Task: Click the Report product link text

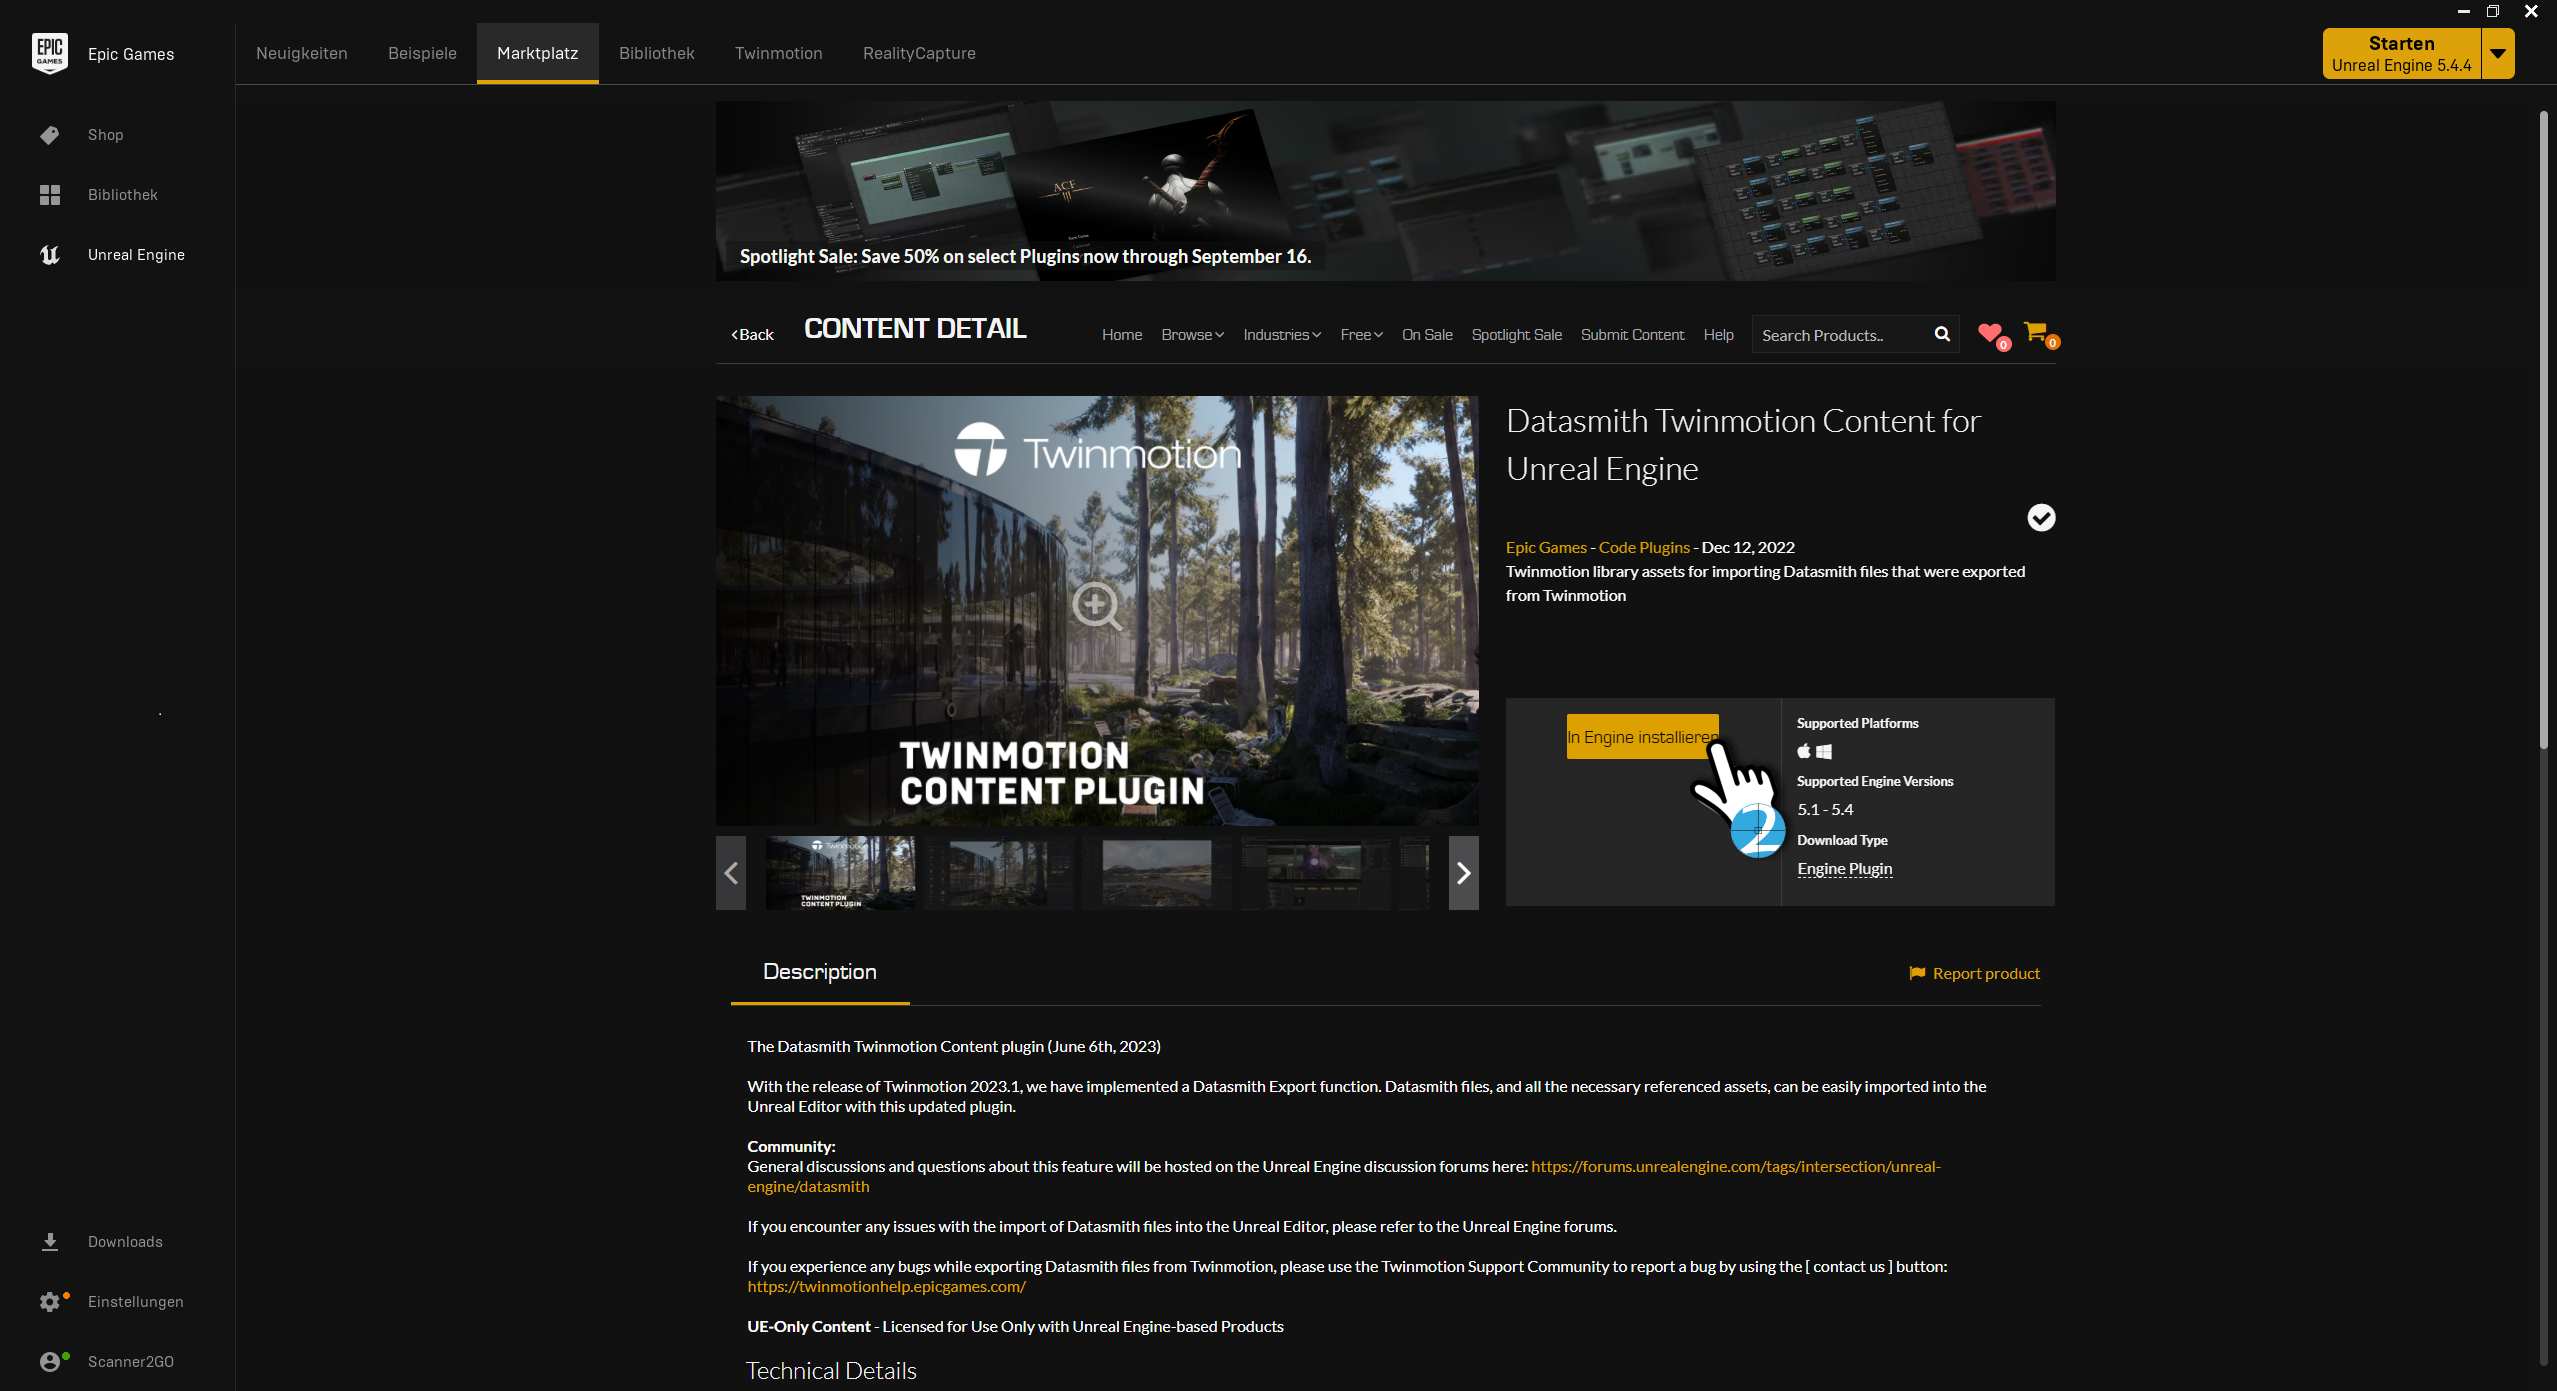Action: [x=1986, y=973]
